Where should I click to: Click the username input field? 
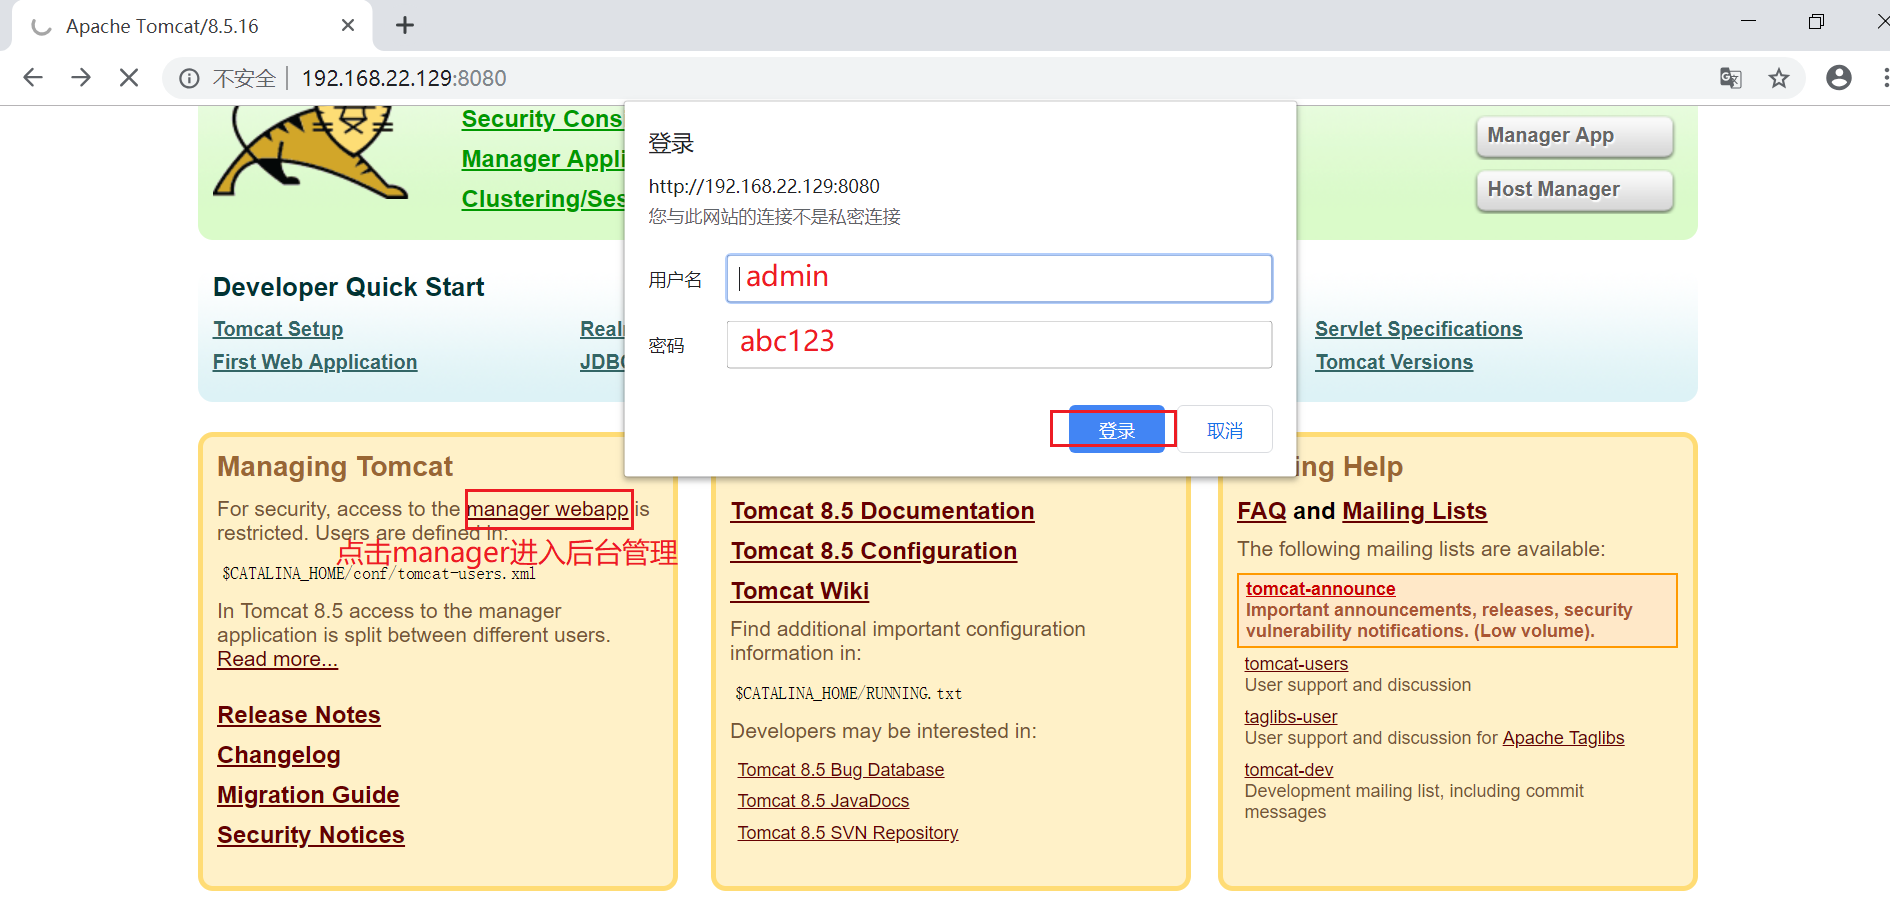pyautogui.click(x=999, y=278)
